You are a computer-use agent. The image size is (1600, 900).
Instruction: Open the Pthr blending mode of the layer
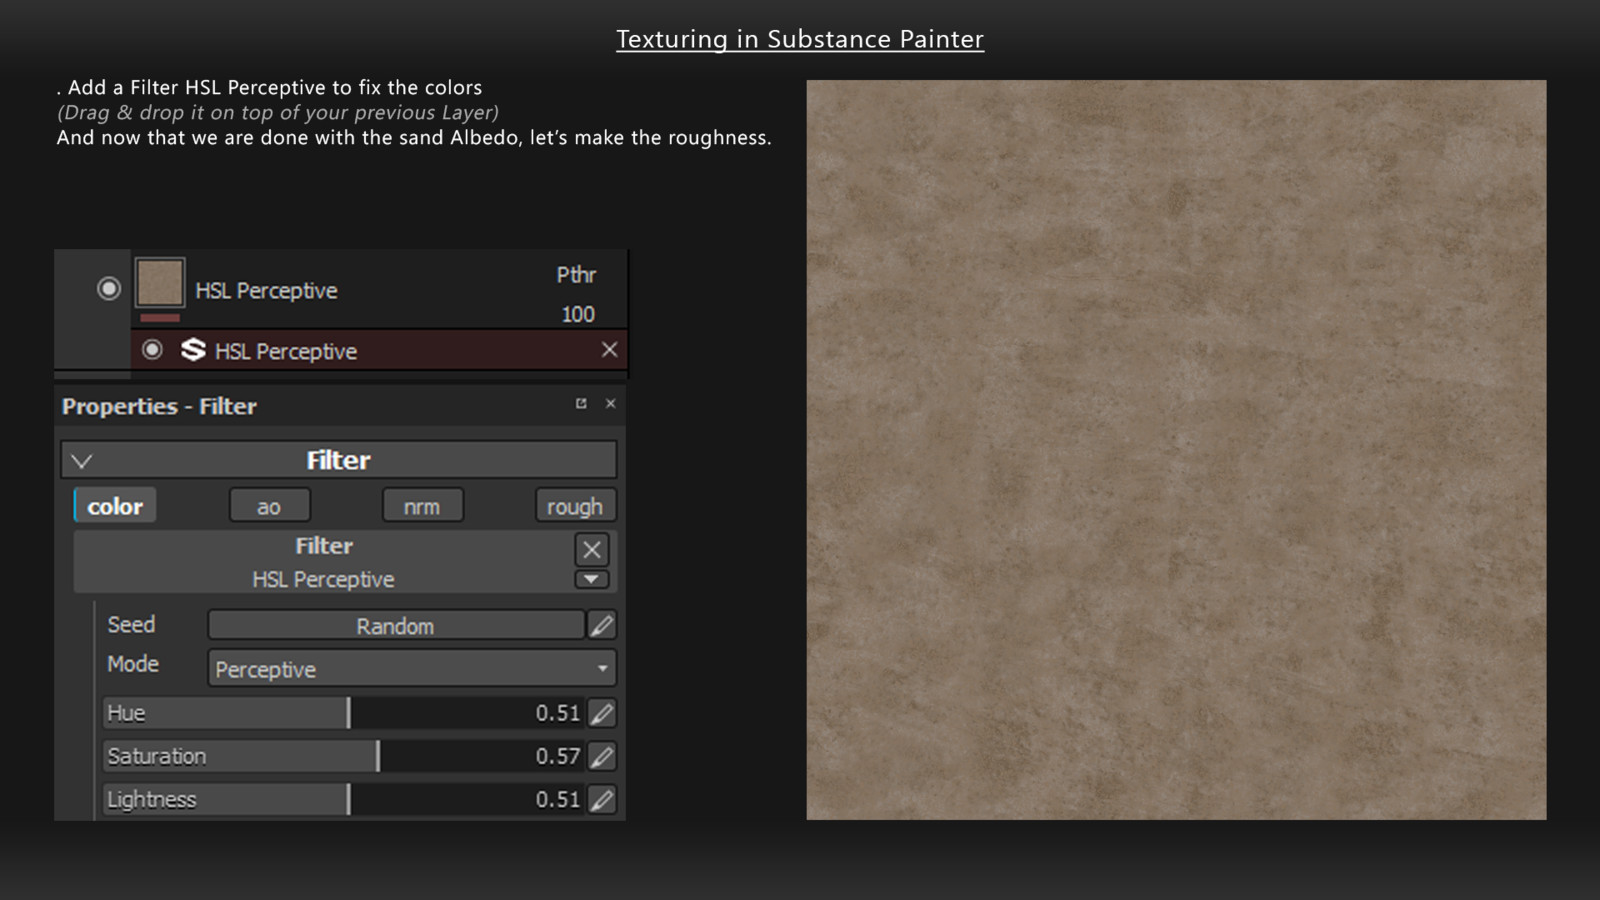(x=576, y=275)
